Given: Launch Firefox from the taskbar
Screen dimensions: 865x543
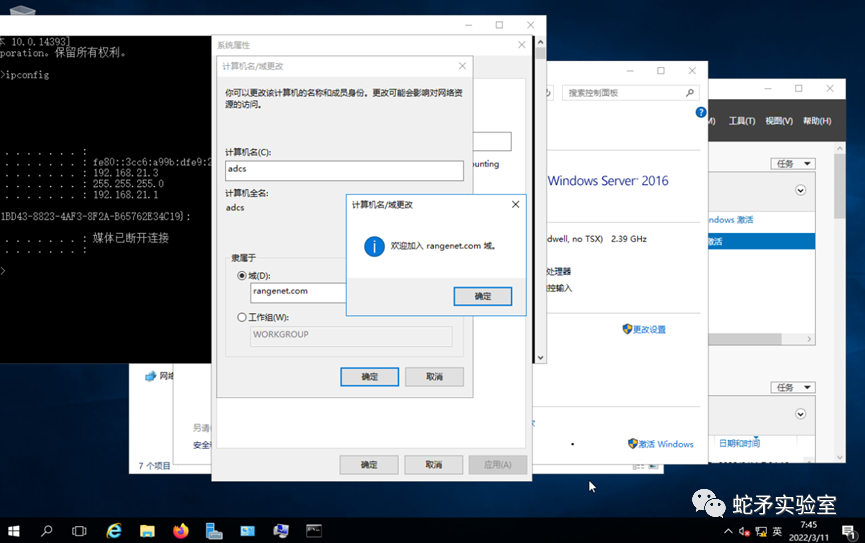Looking at the screenshot, I should [x=180, y=531].
